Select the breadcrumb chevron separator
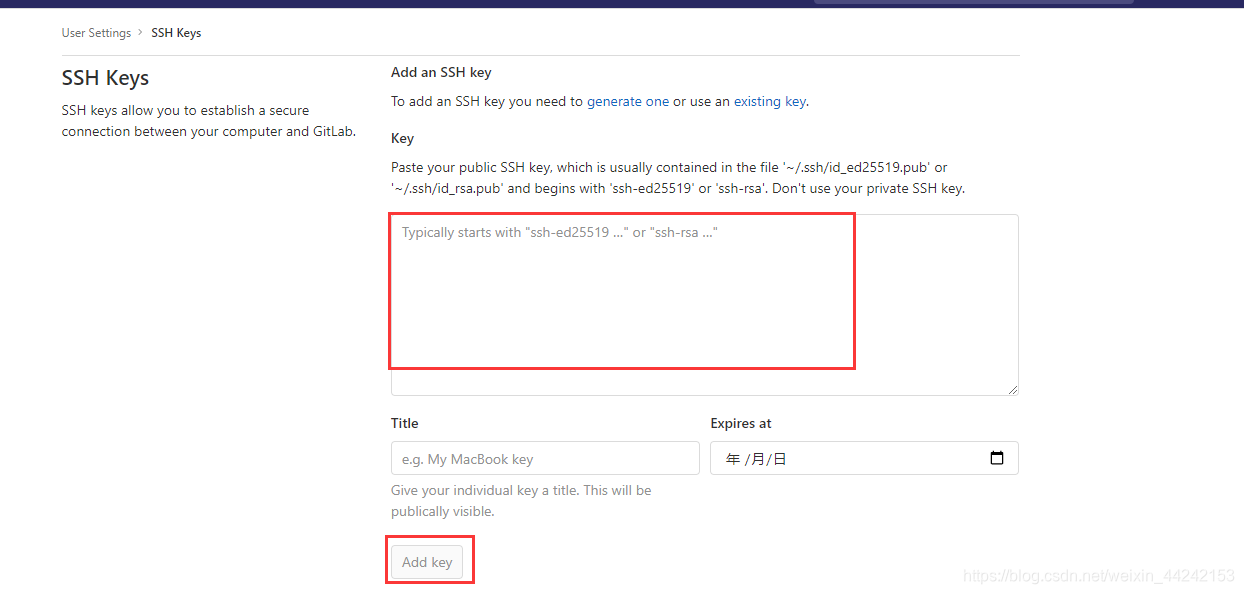This screenshot has width=1244, height=594. click(x=141, y=33)
